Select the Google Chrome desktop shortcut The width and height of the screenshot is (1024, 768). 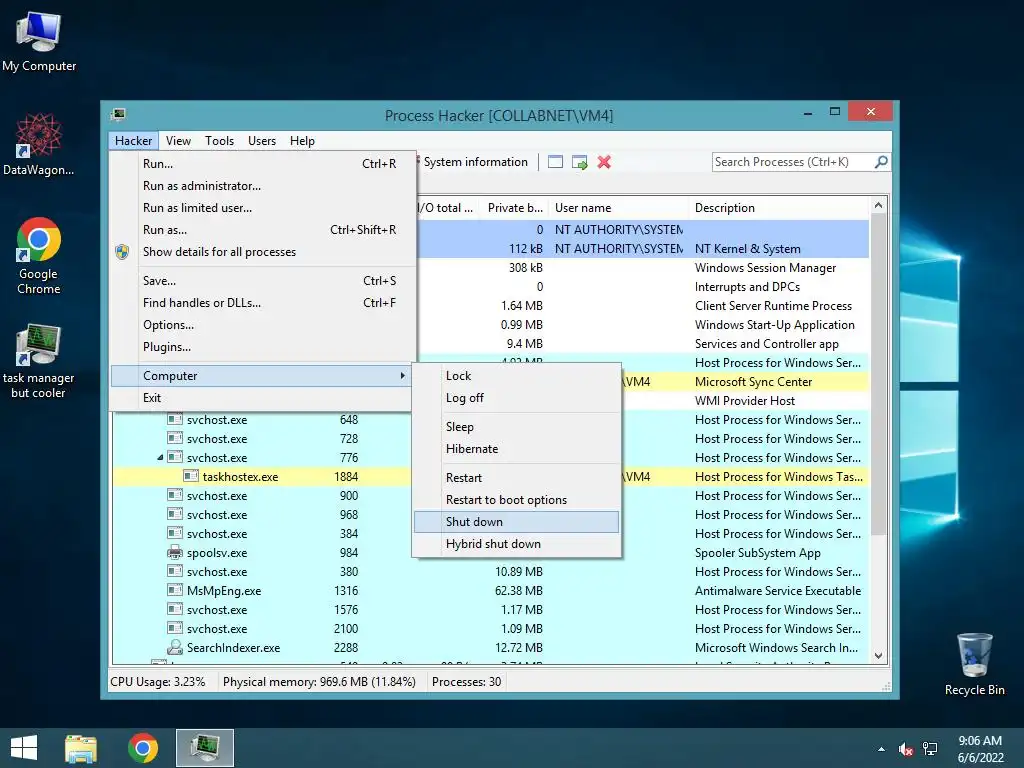tap(39, 256)
